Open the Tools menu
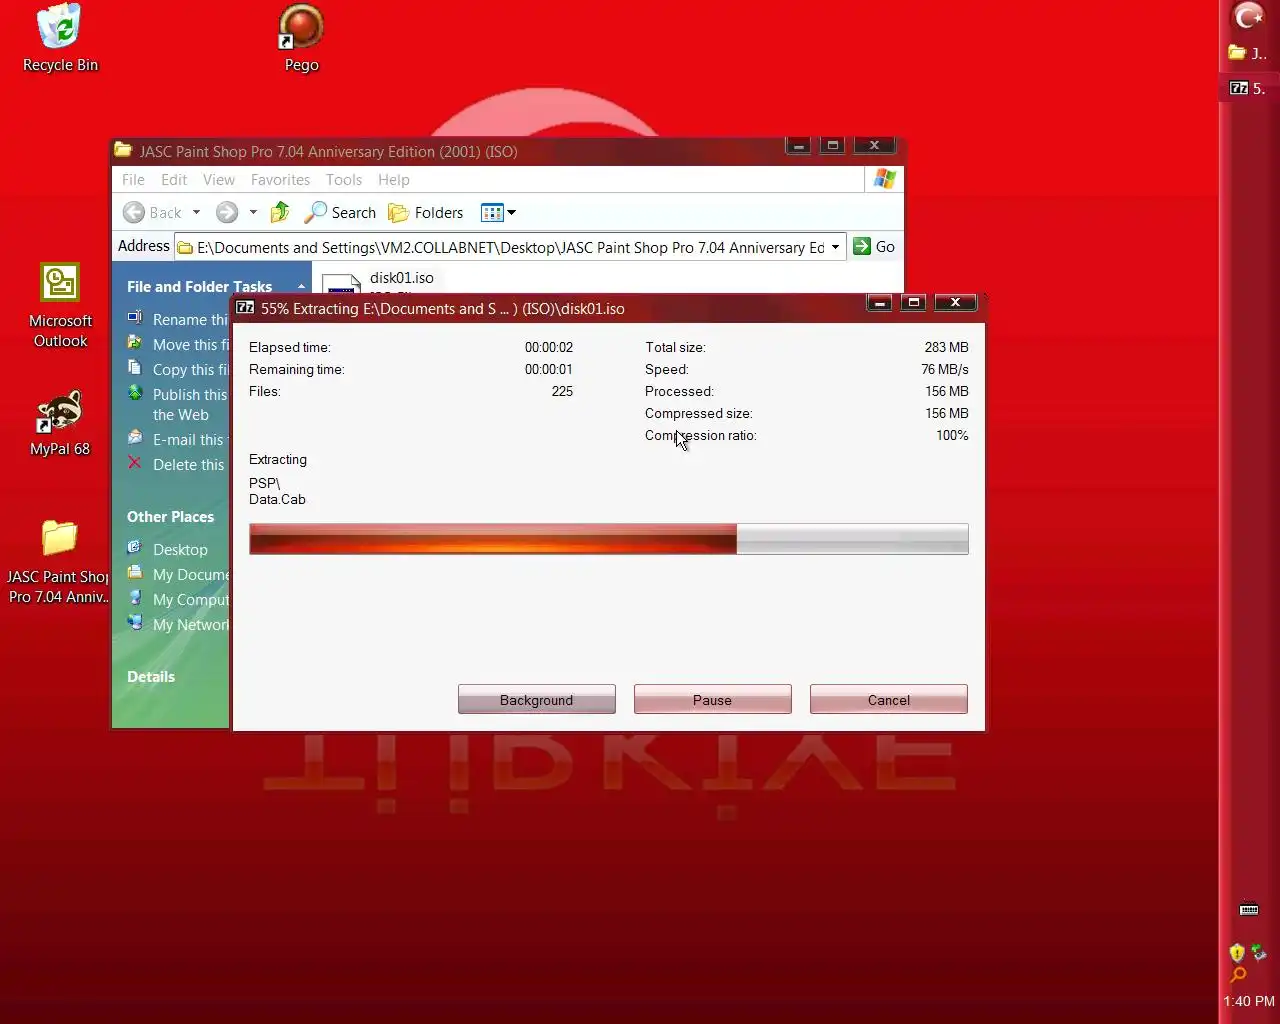Screen dimensions: 1280x1024 coord(344,180)
